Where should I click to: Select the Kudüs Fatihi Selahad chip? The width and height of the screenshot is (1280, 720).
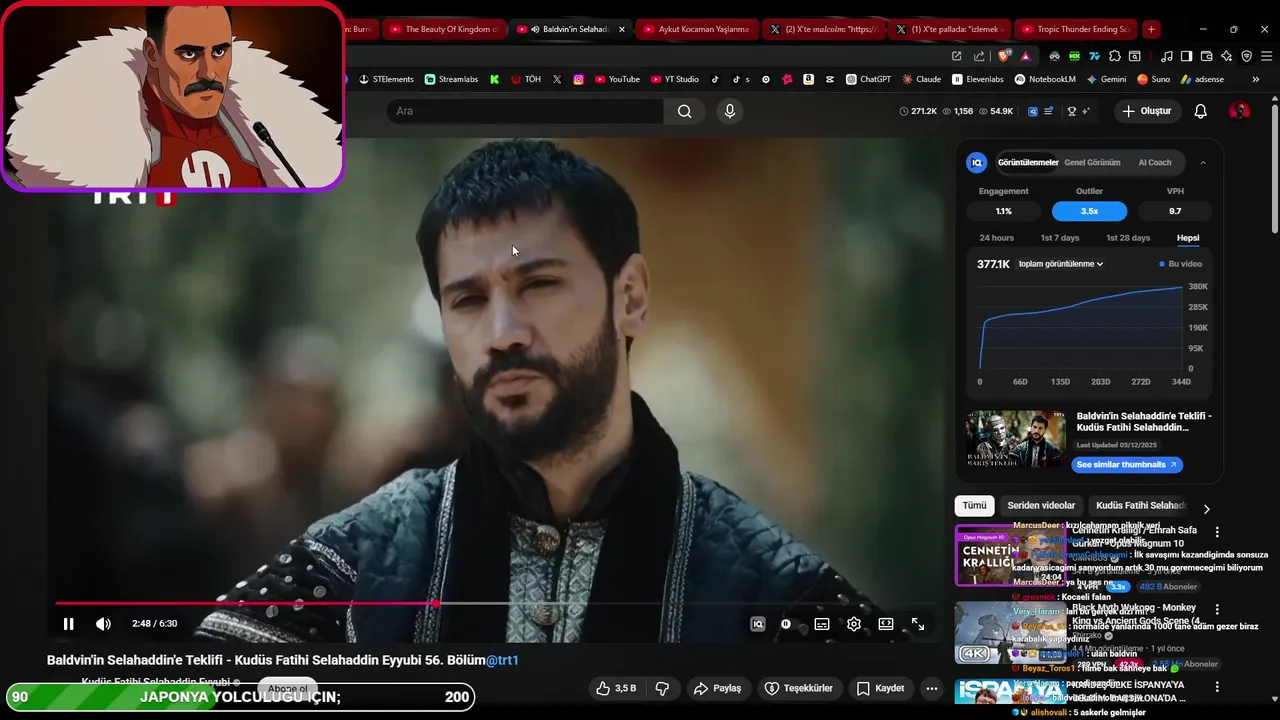tap(1139, 506)
